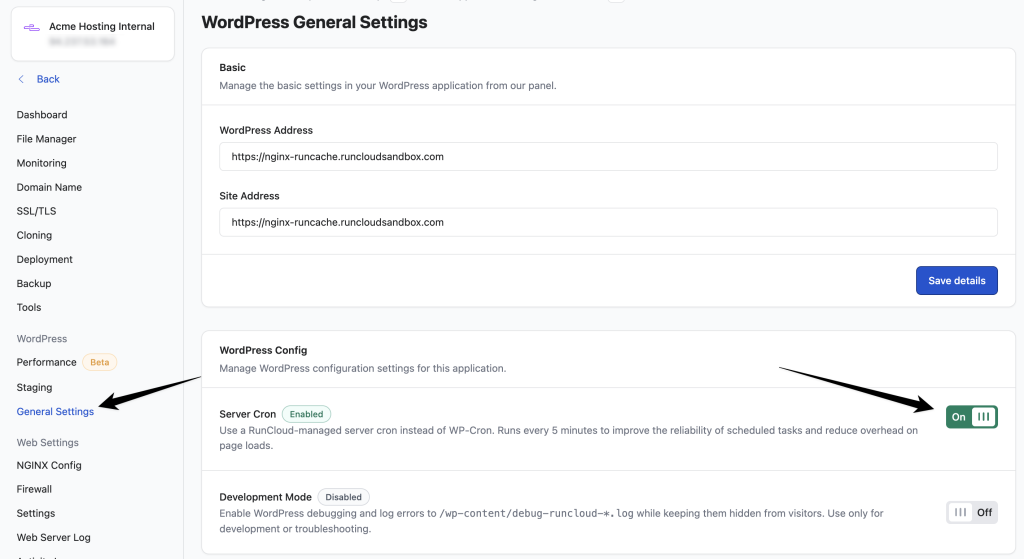Click the WordPress Config section title
The width and height of the screenshot is (1024, 559).
point(263,350)
